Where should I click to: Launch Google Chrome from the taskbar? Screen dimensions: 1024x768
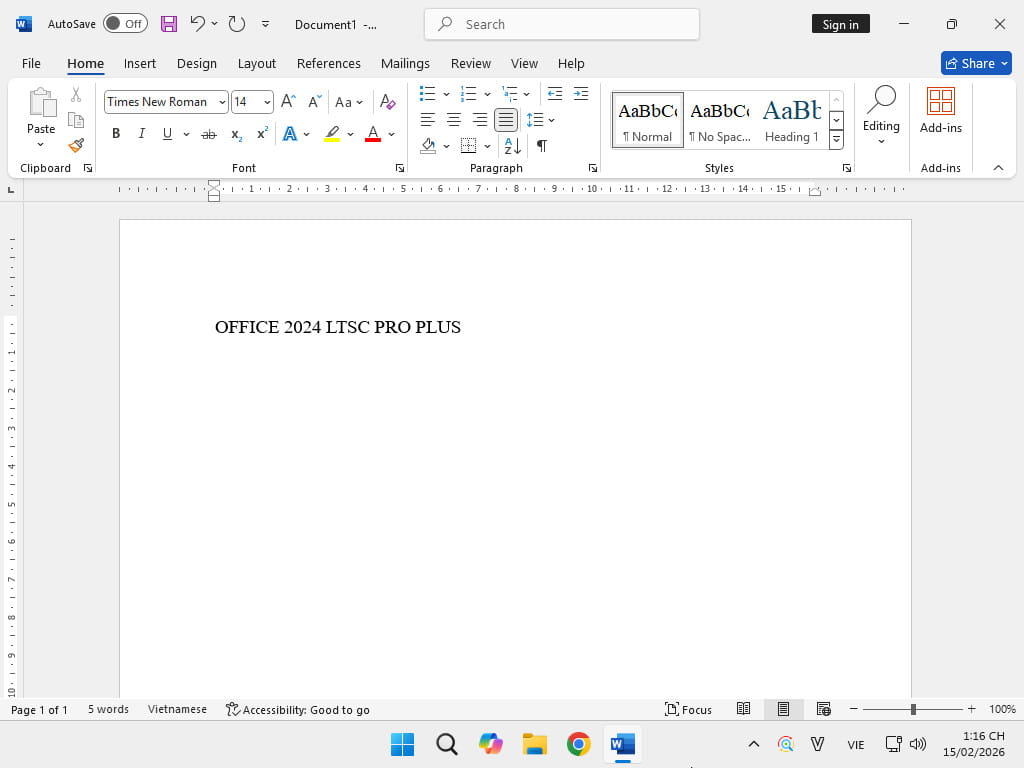point(579,744)
